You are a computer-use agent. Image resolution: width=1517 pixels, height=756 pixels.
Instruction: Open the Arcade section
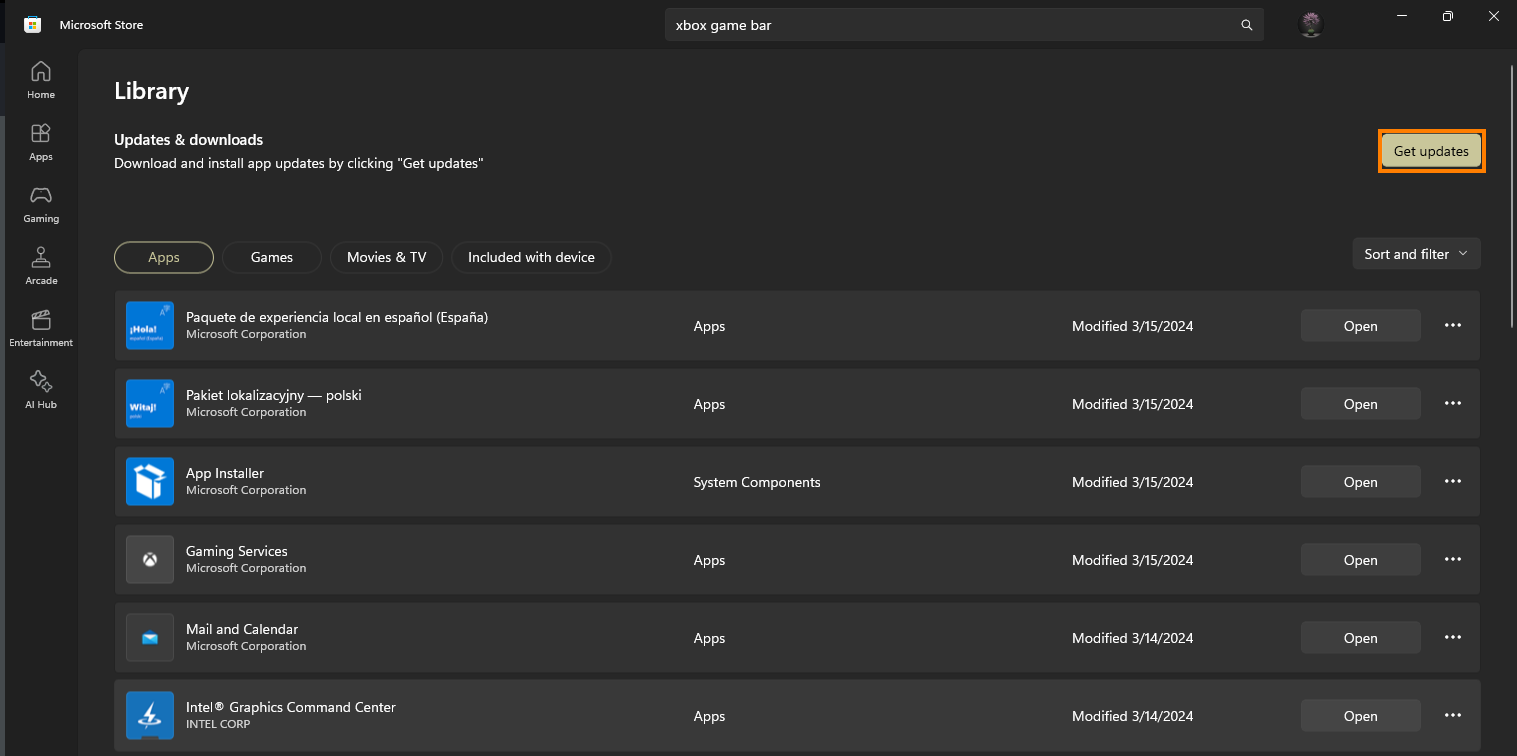coord(41,267)
